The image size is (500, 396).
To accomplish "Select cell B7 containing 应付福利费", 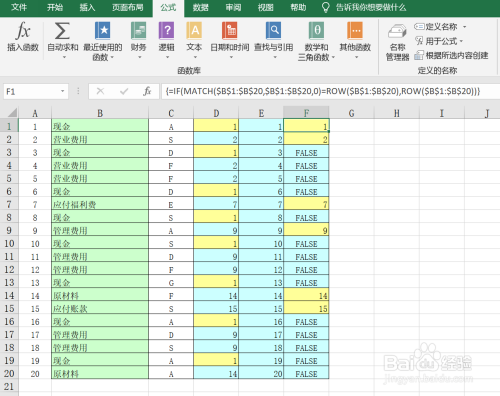I will pyautogui.click(x=100, y=204).
